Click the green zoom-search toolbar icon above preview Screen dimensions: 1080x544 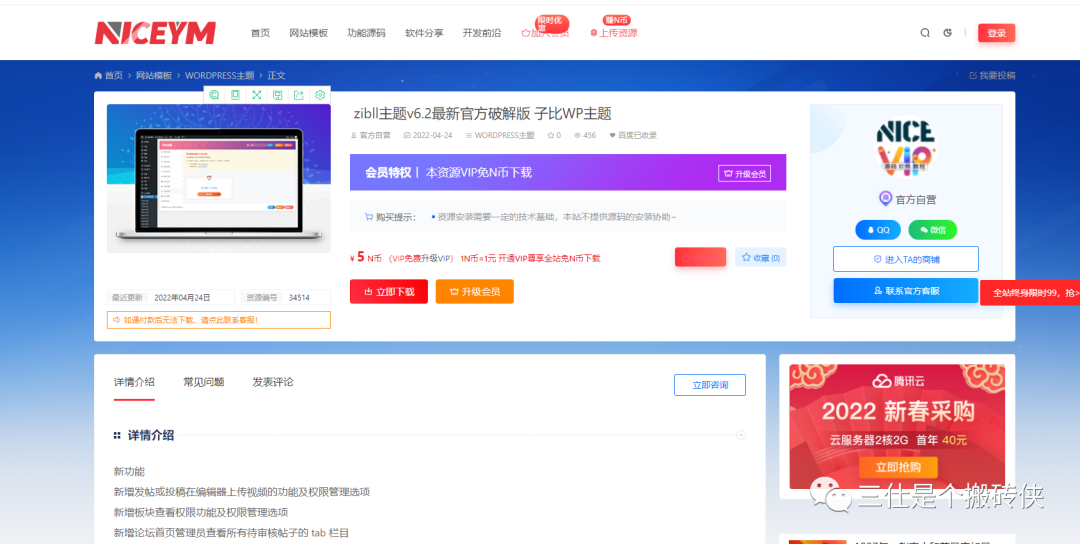[214, 95]
